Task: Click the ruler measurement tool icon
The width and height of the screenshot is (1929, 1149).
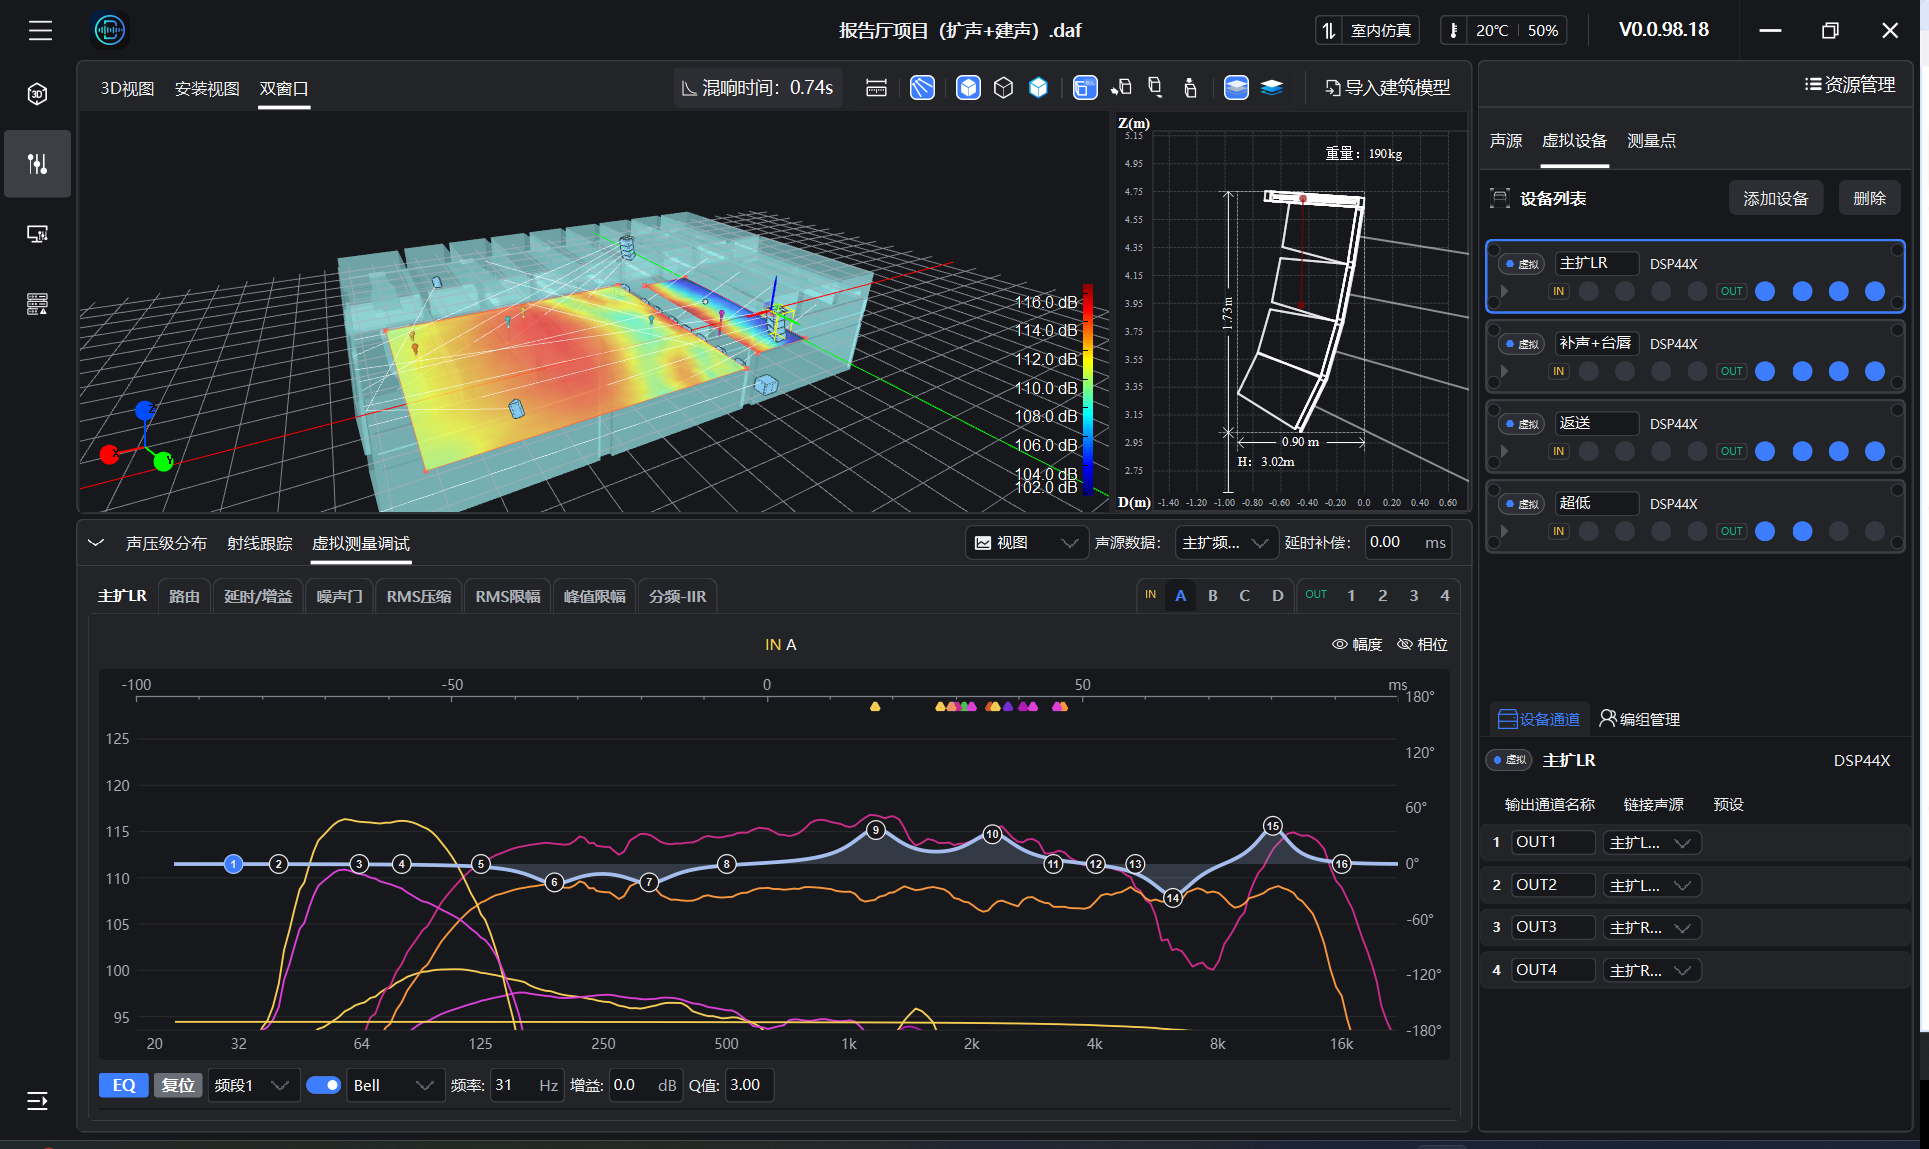Action: click(x=876, y=88)
